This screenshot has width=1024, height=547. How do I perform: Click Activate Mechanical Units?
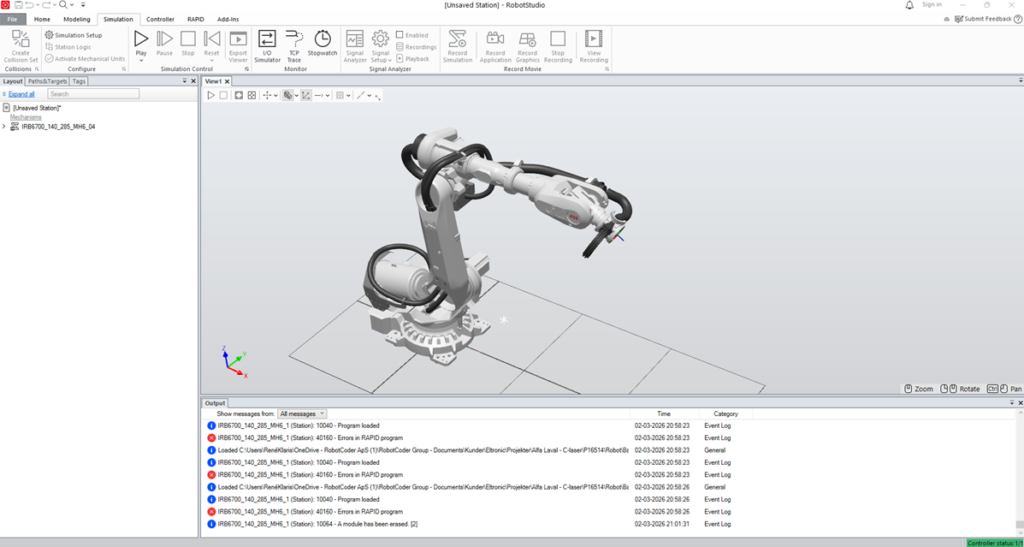85,59
